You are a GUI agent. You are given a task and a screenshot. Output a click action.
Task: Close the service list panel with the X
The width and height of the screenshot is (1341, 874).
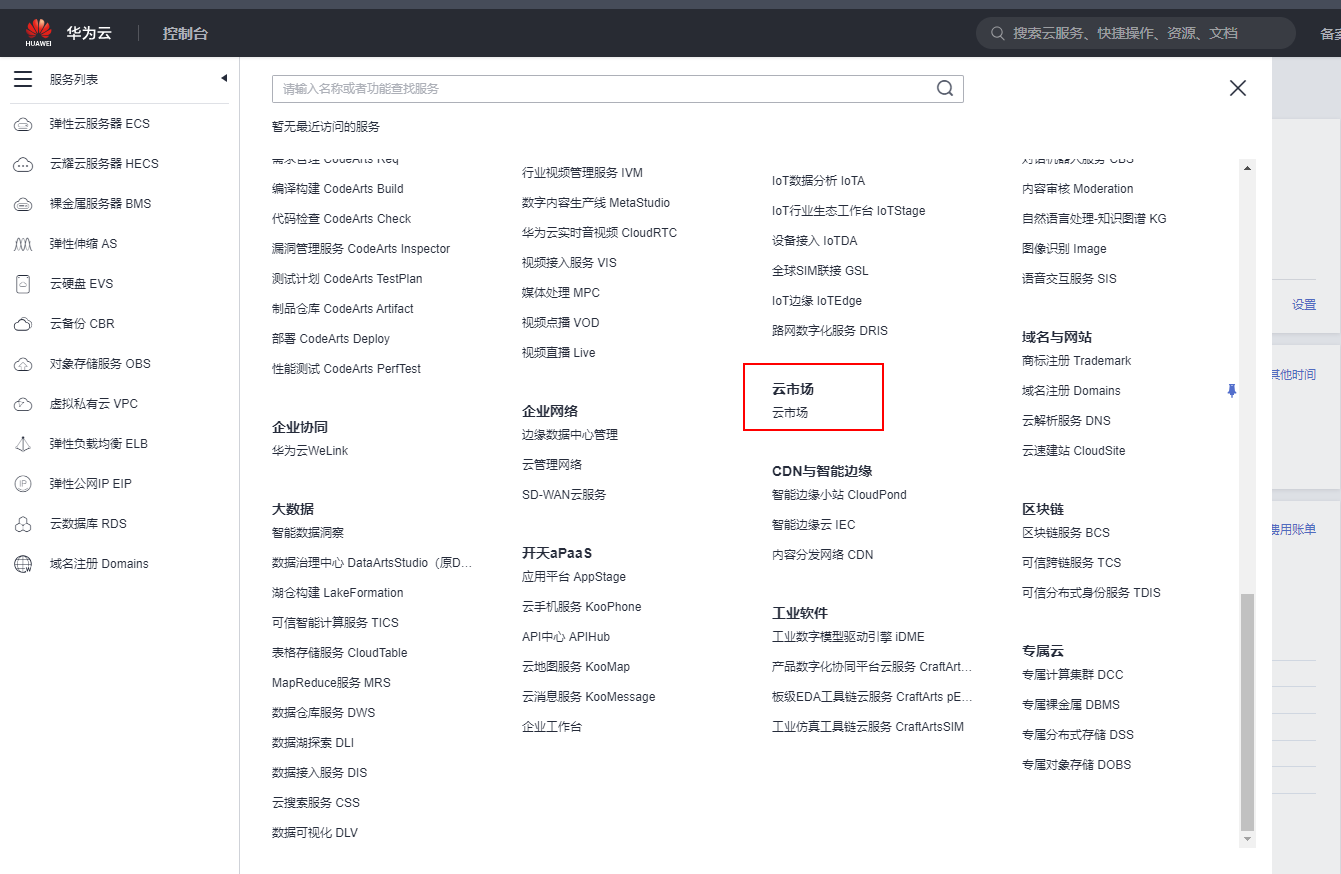[x=1238, y=88]
